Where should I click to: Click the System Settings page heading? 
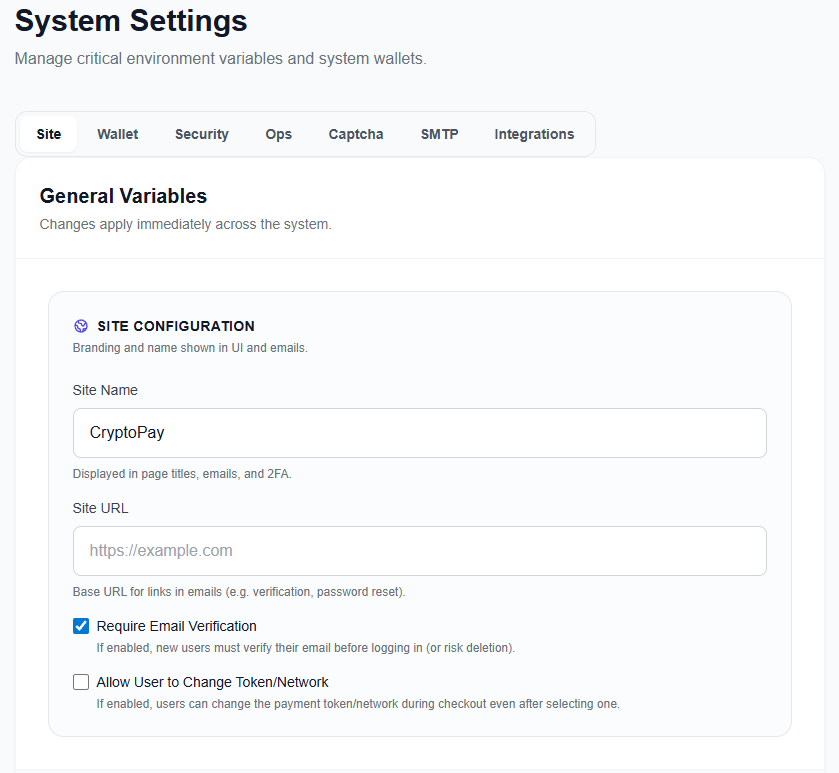(x=131, y=20)
